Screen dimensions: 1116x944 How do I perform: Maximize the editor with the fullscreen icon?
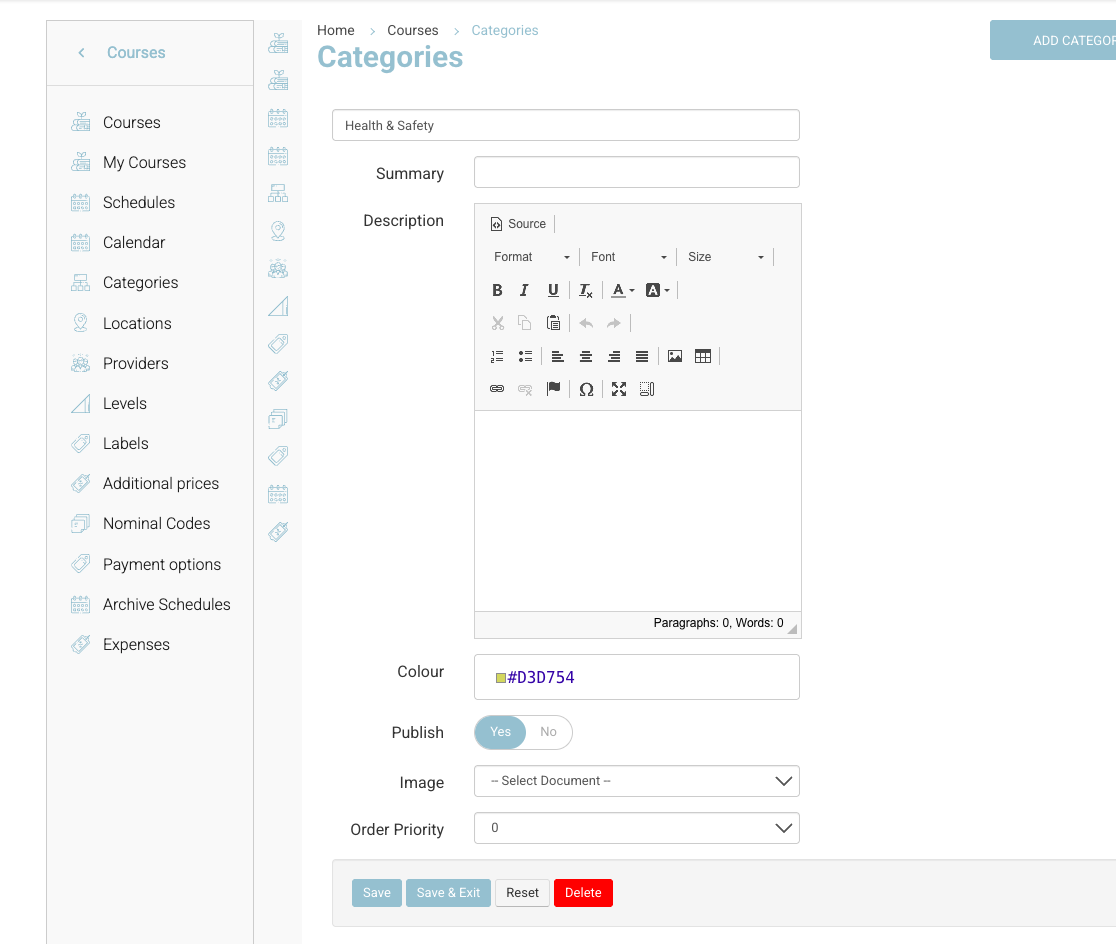(x=619, y=389)
